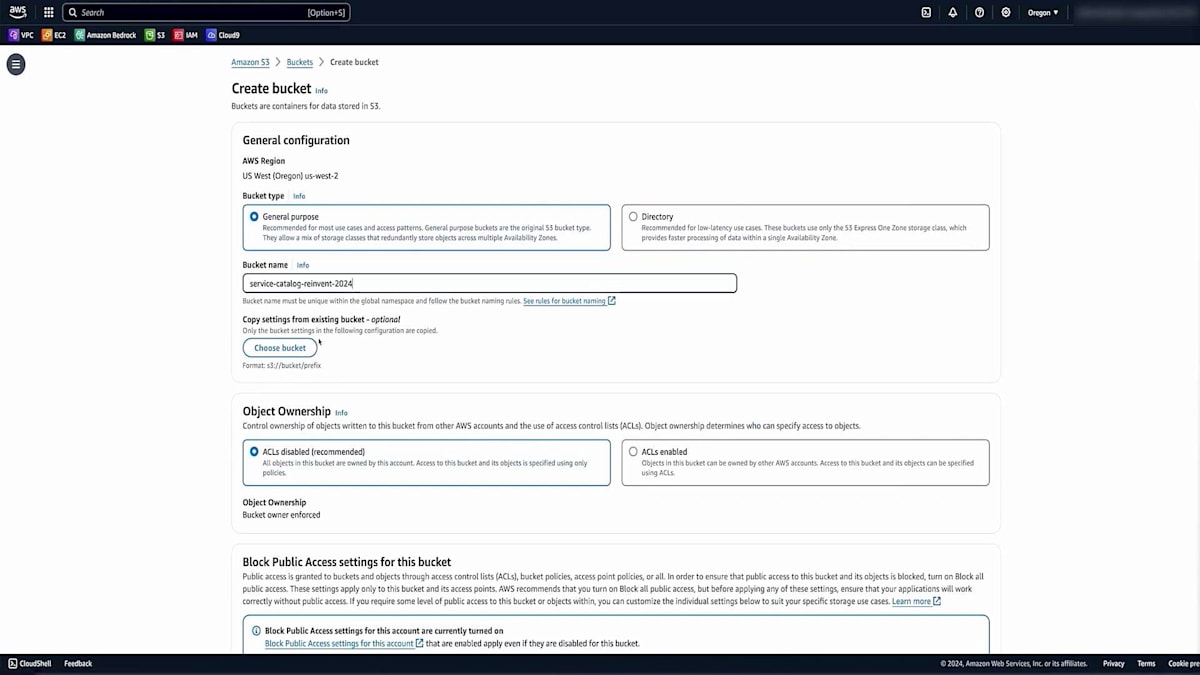This screenshot has height=675, width=1200.
Task: Click the magnifier icon in search bar
Action: click(x=73, y=13)
